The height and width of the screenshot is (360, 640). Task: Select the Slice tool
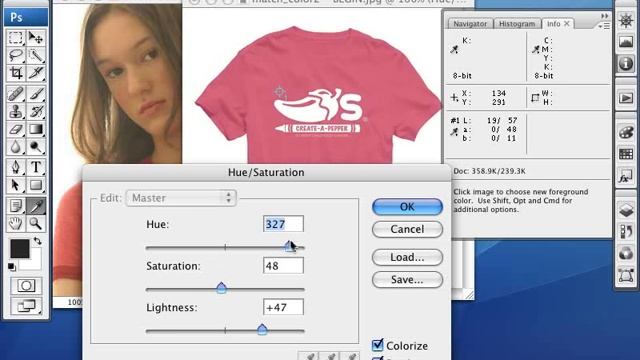(36, 73)
